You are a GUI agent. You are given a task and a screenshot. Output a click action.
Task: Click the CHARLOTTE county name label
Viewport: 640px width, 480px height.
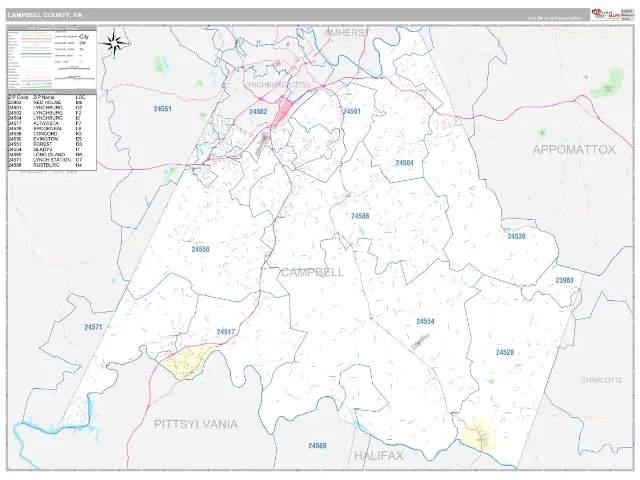coord(602,380)
